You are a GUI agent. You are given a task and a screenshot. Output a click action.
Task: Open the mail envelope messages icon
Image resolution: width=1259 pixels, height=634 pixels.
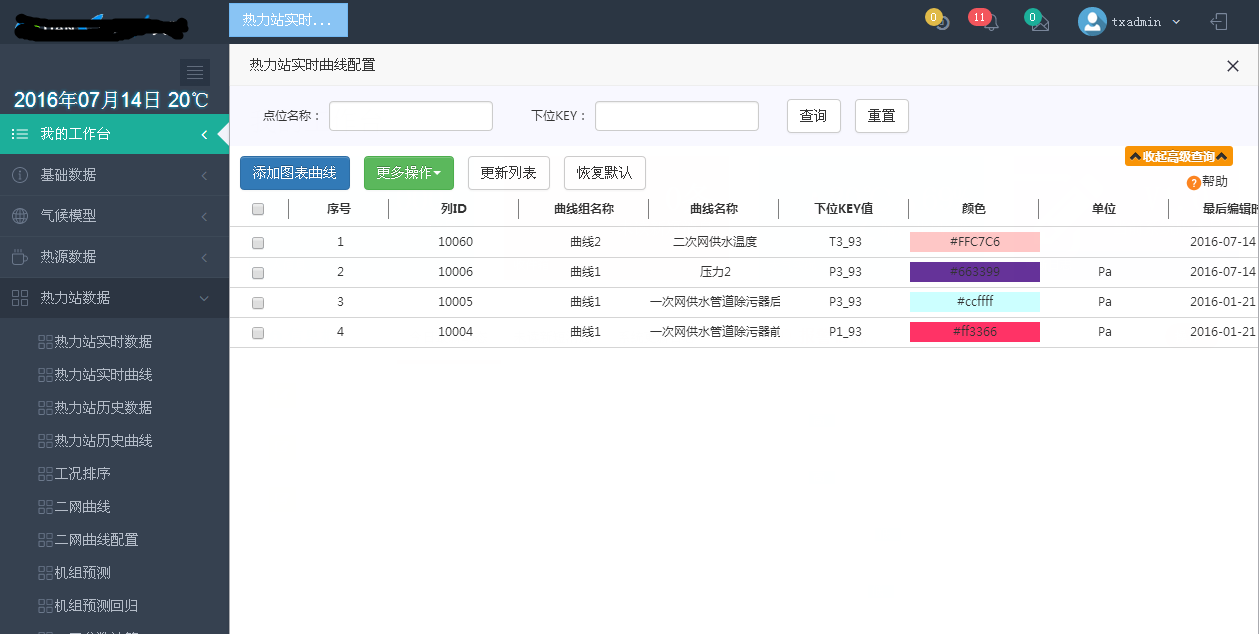point(1040,23)
